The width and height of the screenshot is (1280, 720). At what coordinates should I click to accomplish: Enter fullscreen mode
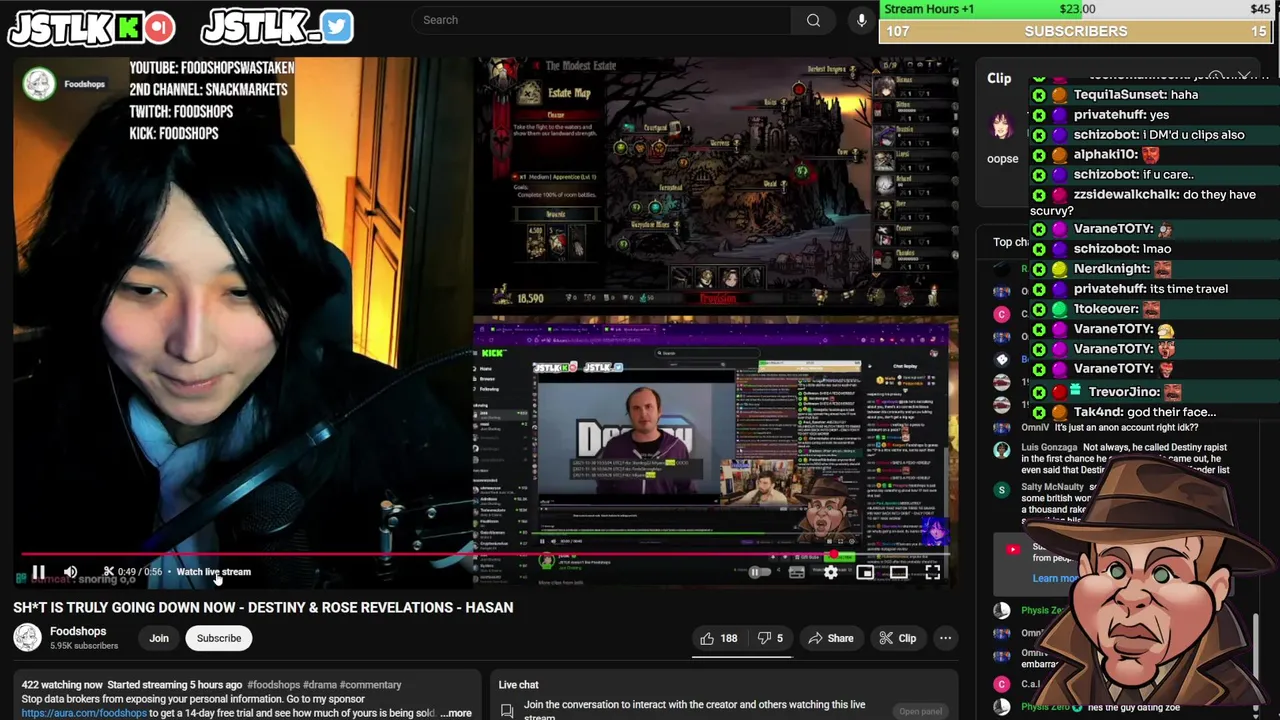point(932,572)
